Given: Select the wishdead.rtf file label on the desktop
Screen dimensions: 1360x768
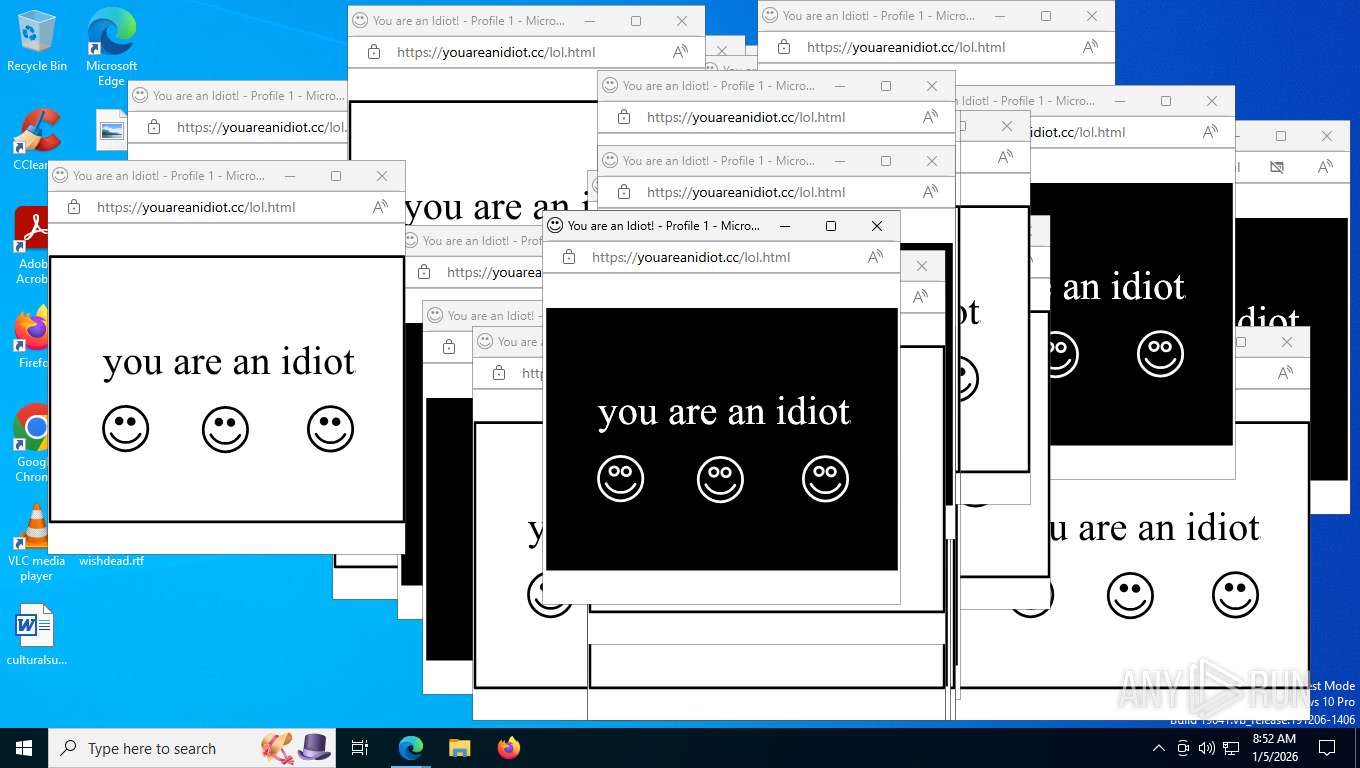Looking at the screenshot, I should pyautogui.click(x=111, y=561).
